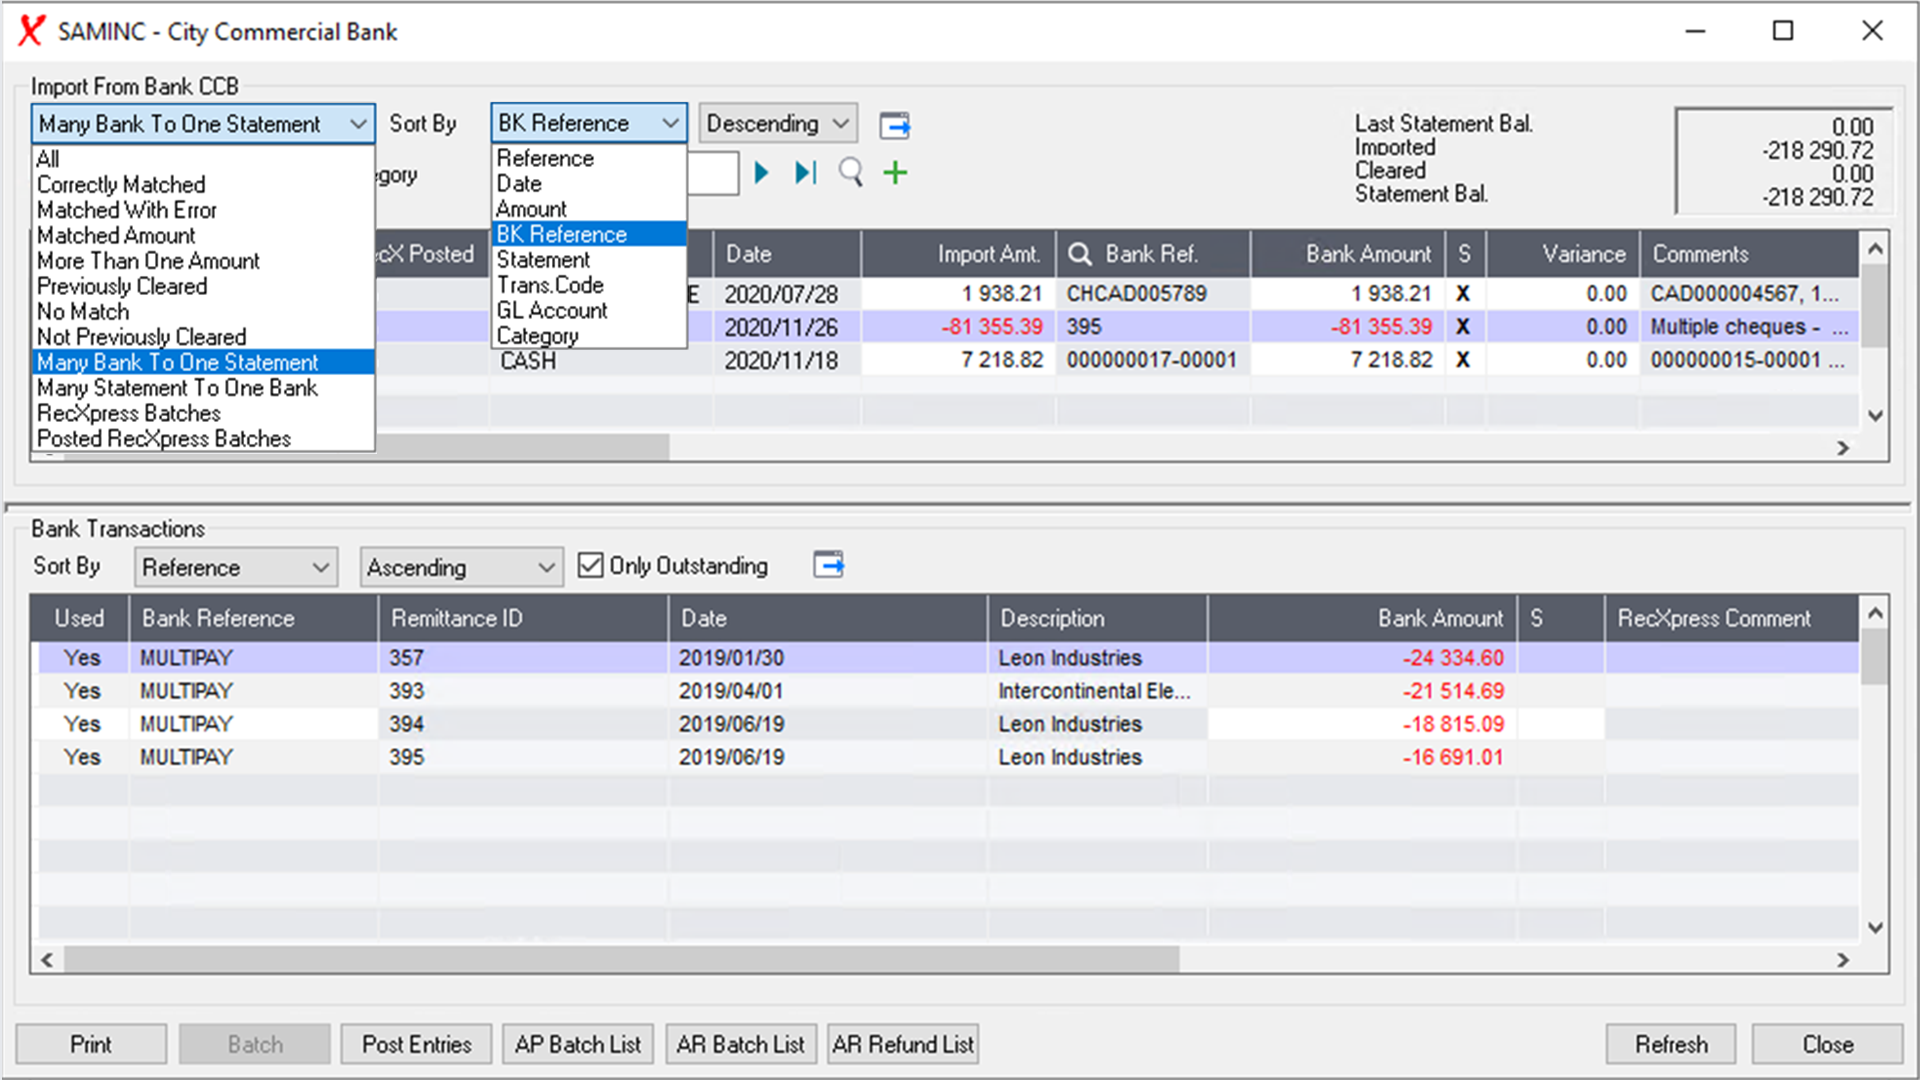Click the magnifier search icon
Viewport: 1920px width, 1080px height.
850,173
